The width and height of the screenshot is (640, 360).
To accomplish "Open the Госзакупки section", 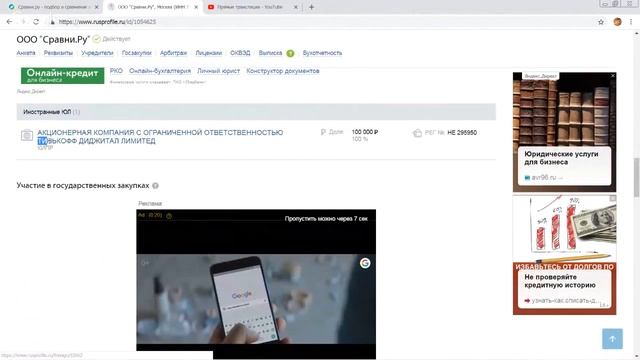I will [x=137, y=53].
